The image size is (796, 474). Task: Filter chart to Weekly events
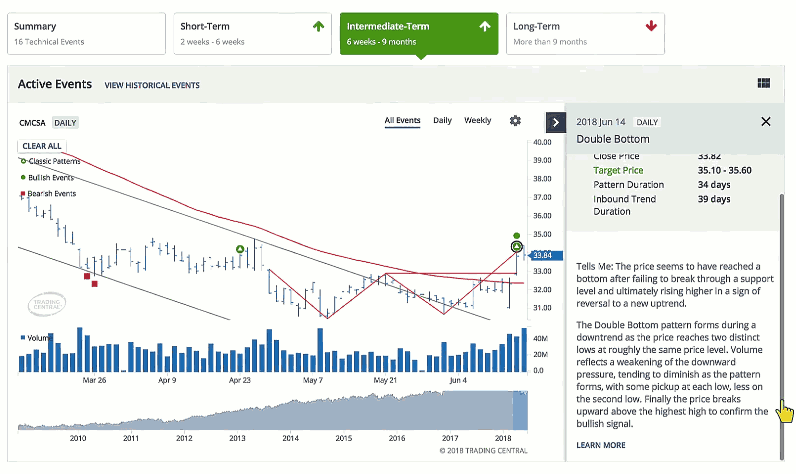(477, 121)
